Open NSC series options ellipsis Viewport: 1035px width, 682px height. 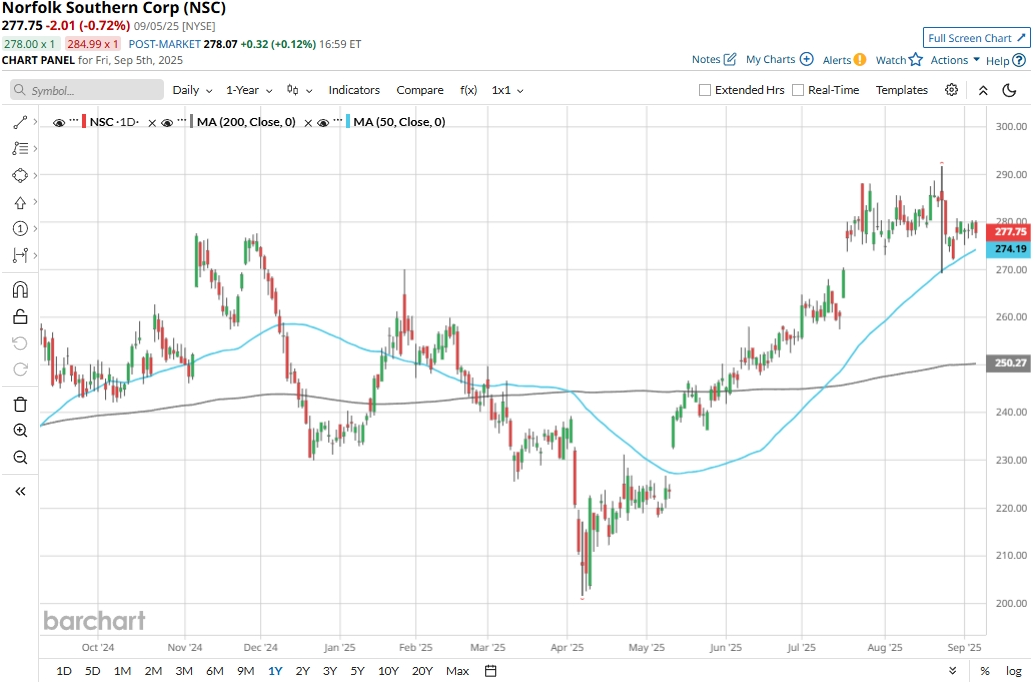click(x=73, y=119)
